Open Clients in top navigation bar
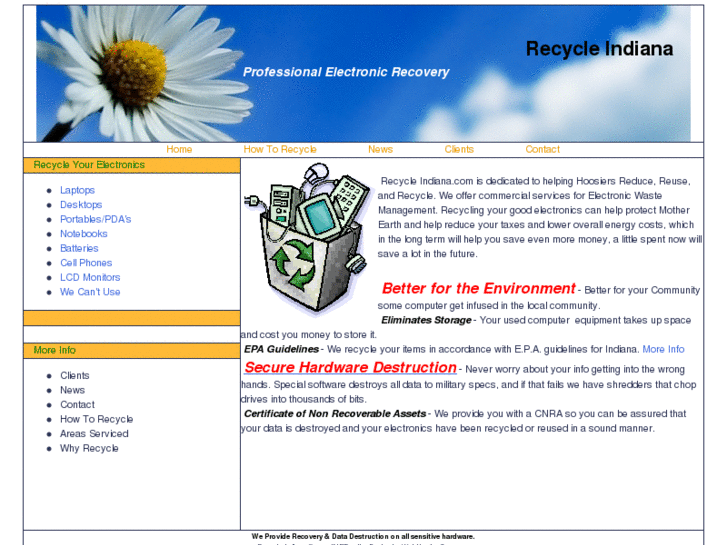The width and height of the screenshot is (727, 545). tap(459, 149)
